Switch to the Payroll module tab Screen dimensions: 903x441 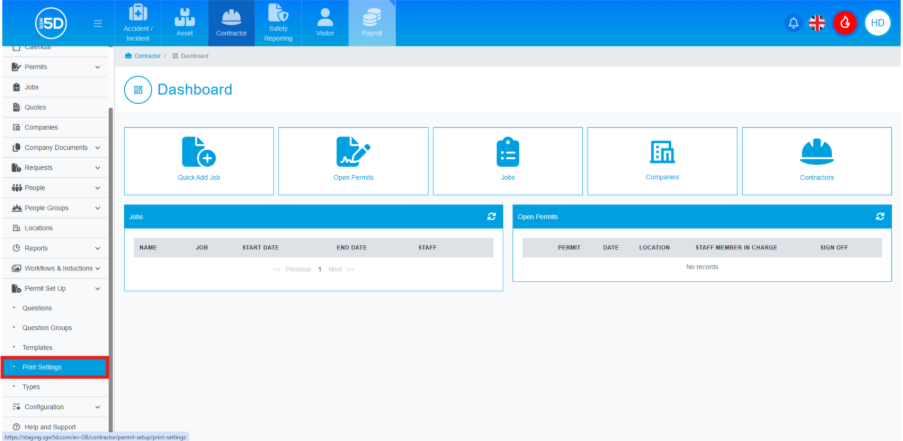(x=372, y=23)
